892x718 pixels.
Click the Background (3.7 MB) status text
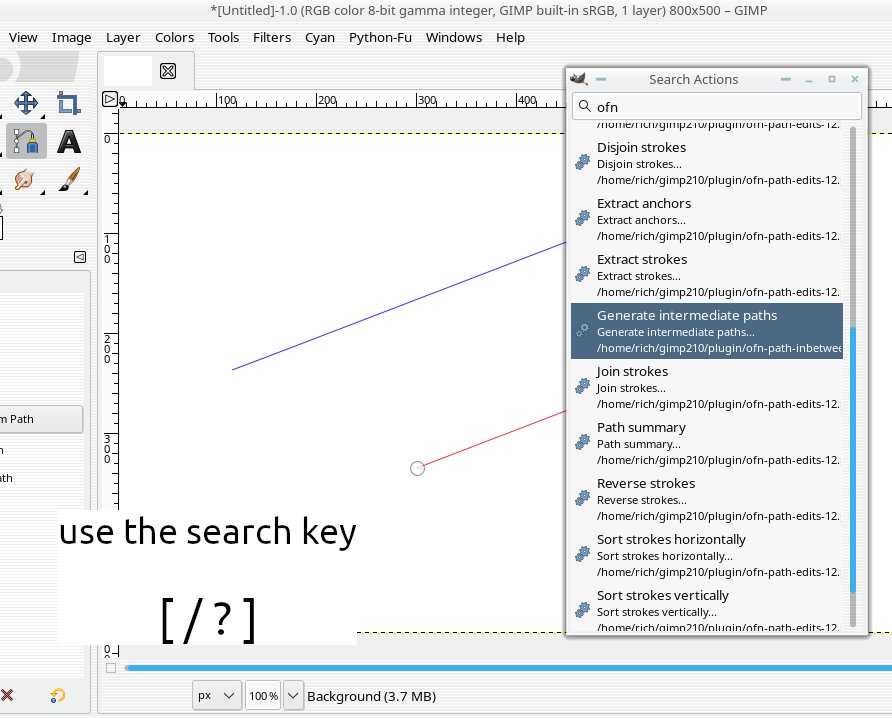click(371, 696)
